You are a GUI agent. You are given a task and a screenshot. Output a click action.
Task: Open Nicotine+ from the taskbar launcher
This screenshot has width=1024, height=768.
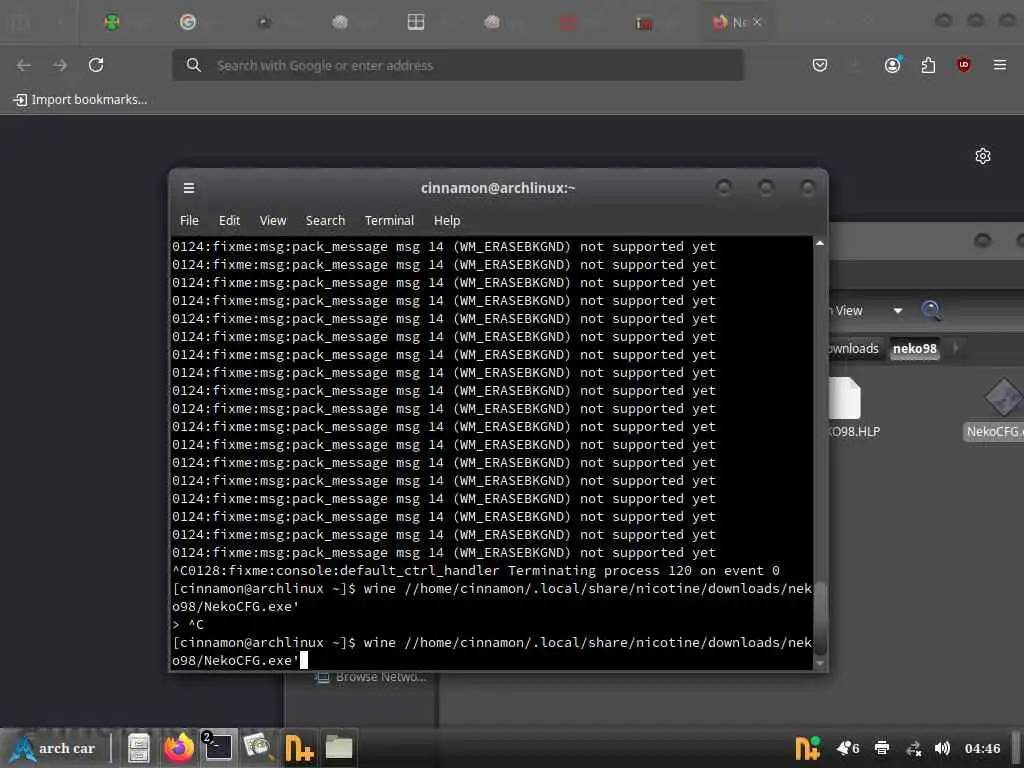click(x=298, y=748)
